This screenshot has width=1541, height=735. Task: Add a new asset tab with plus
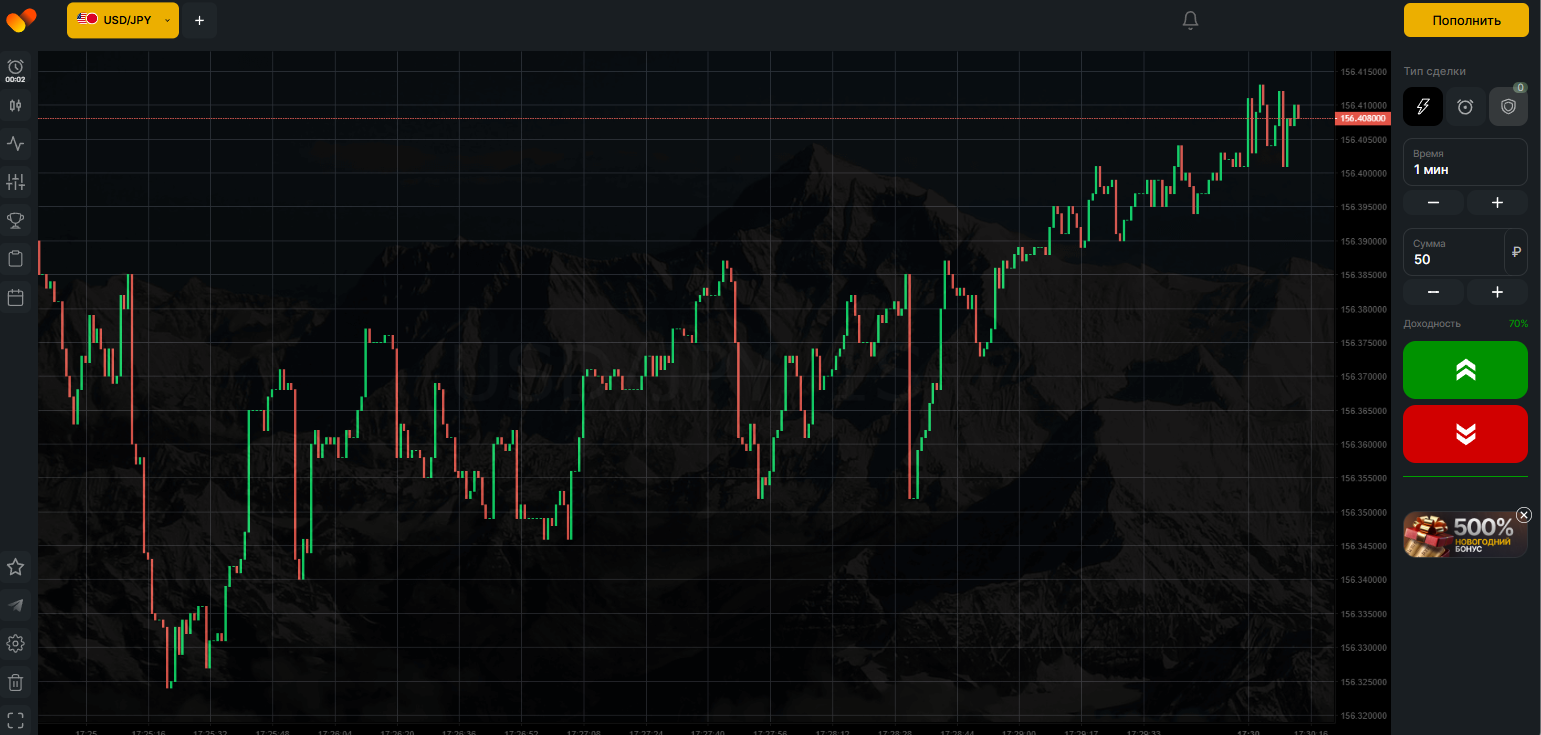[199, 20]
